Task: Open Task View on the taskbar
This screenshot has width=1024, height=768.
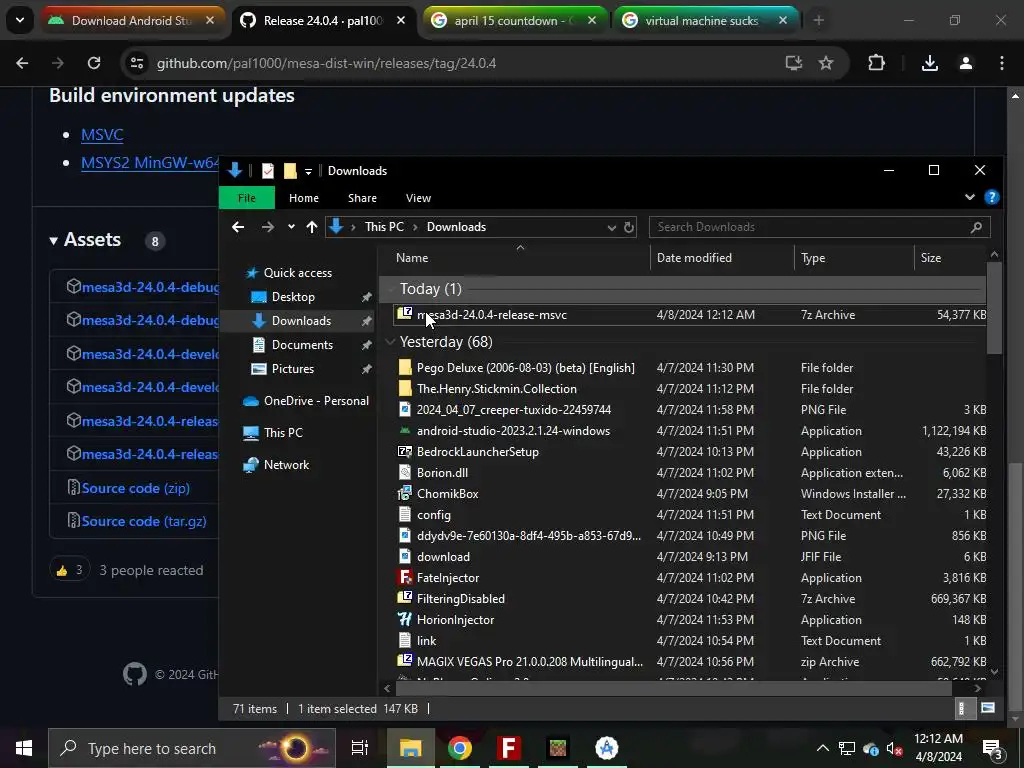Action: coord(360,748)
